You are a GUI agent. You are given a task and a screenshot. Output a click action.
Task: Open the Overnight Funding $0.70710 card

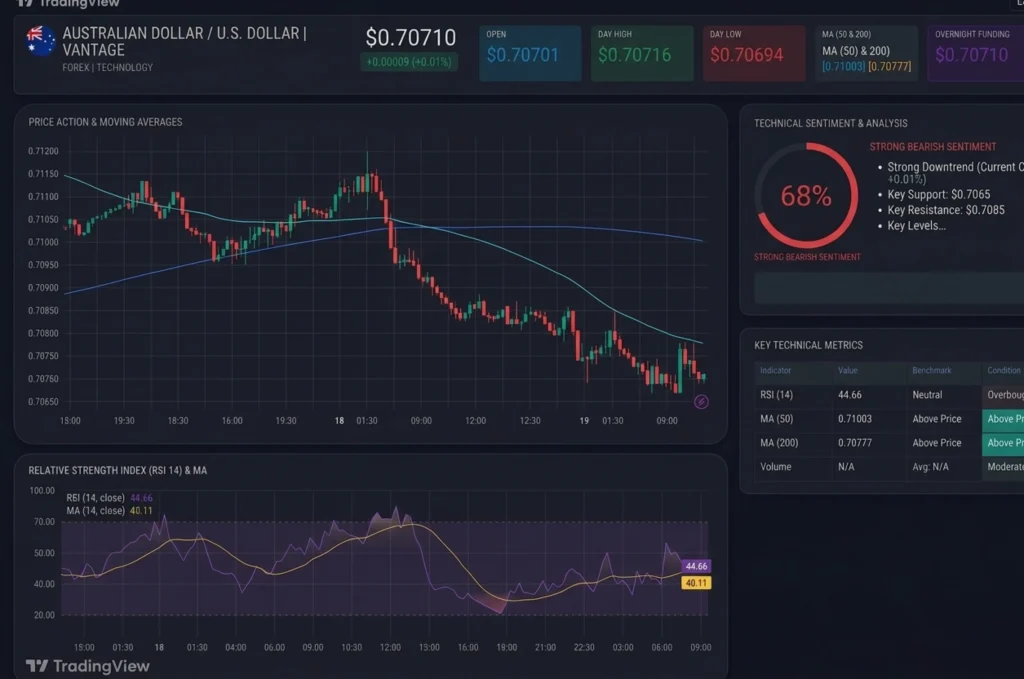(976, 53)
